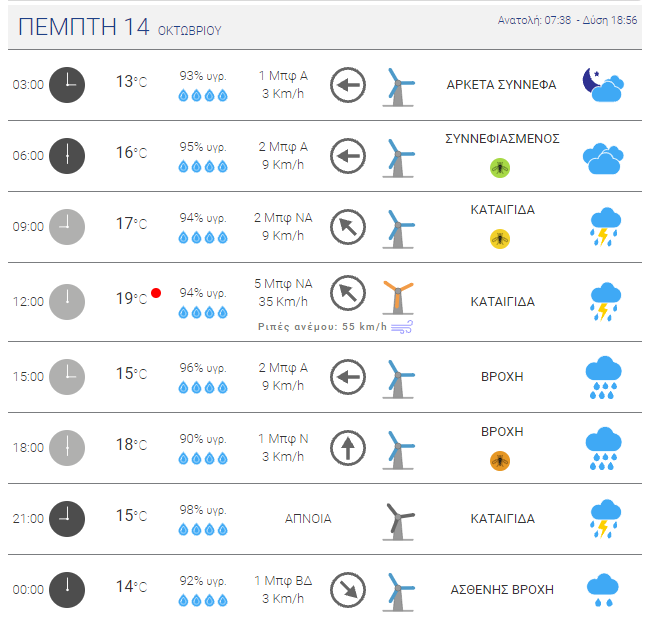
Task: Click the sunrise and sunset times text
Action: pos(567,20)
